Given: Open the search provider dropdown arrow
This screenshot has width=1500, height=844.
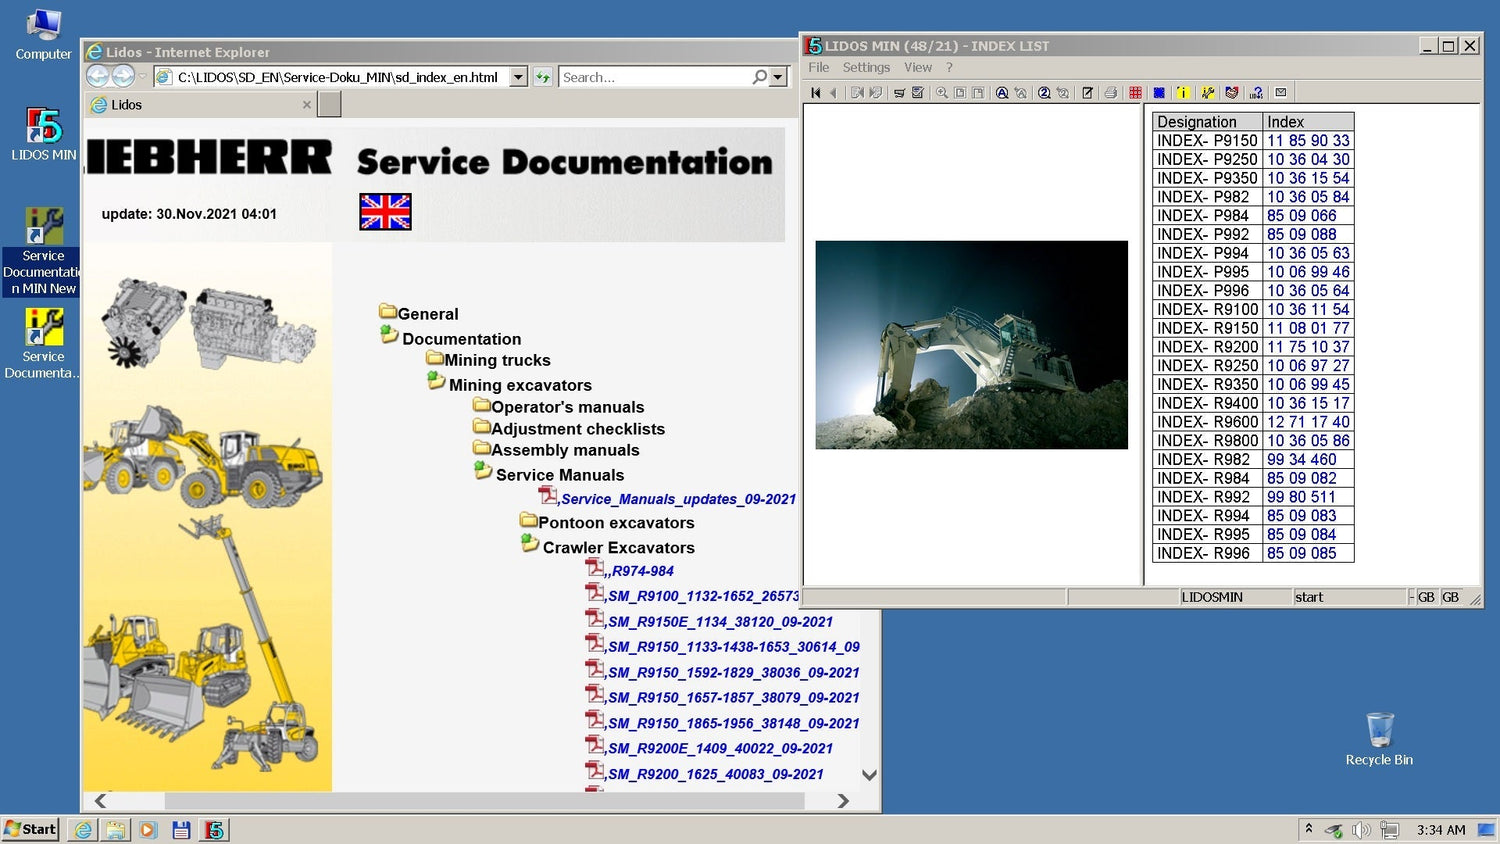Looking at the screenshot, I should coord(778,77).
